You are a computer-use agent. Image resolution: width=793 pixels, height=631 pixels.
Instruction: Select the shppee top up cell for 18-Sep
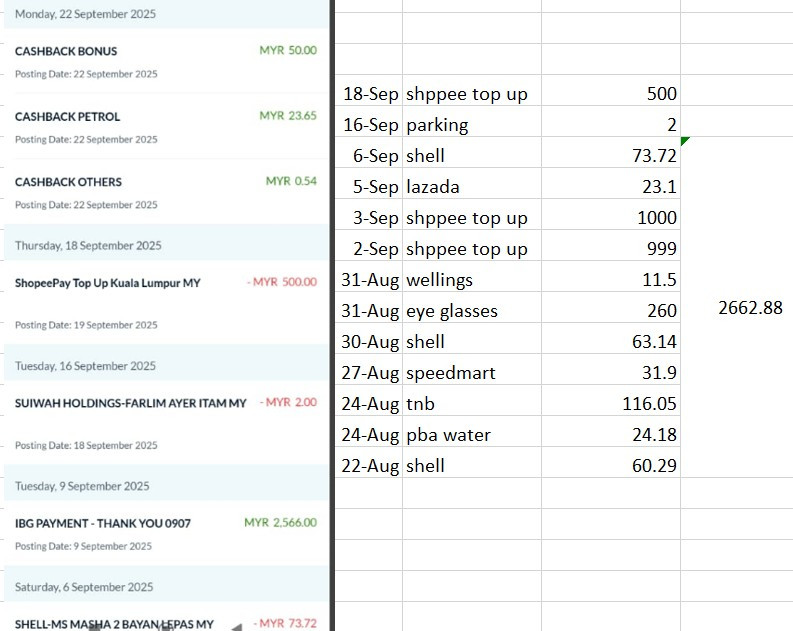point(472,91)
